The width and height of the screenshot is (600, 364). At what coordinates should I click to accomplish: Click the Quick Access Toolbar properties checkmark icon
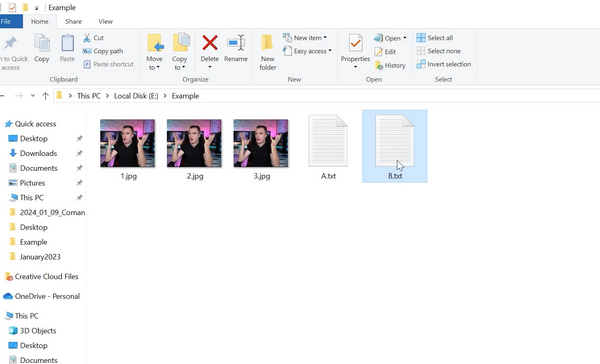pos(12,8)
